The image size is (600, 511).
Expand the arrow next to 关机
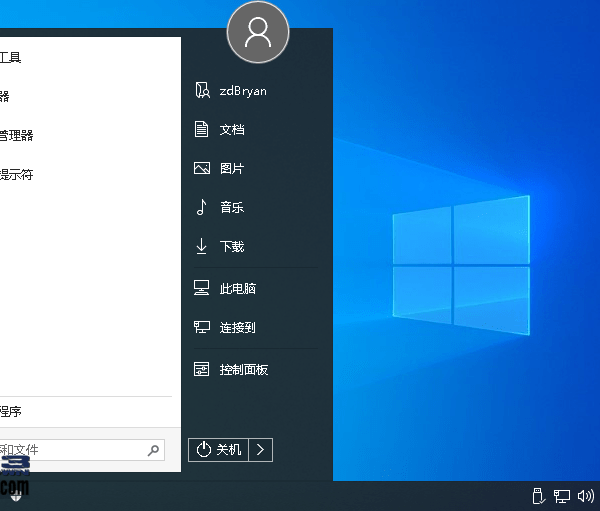pyautogui.click(x=260, y=450)
